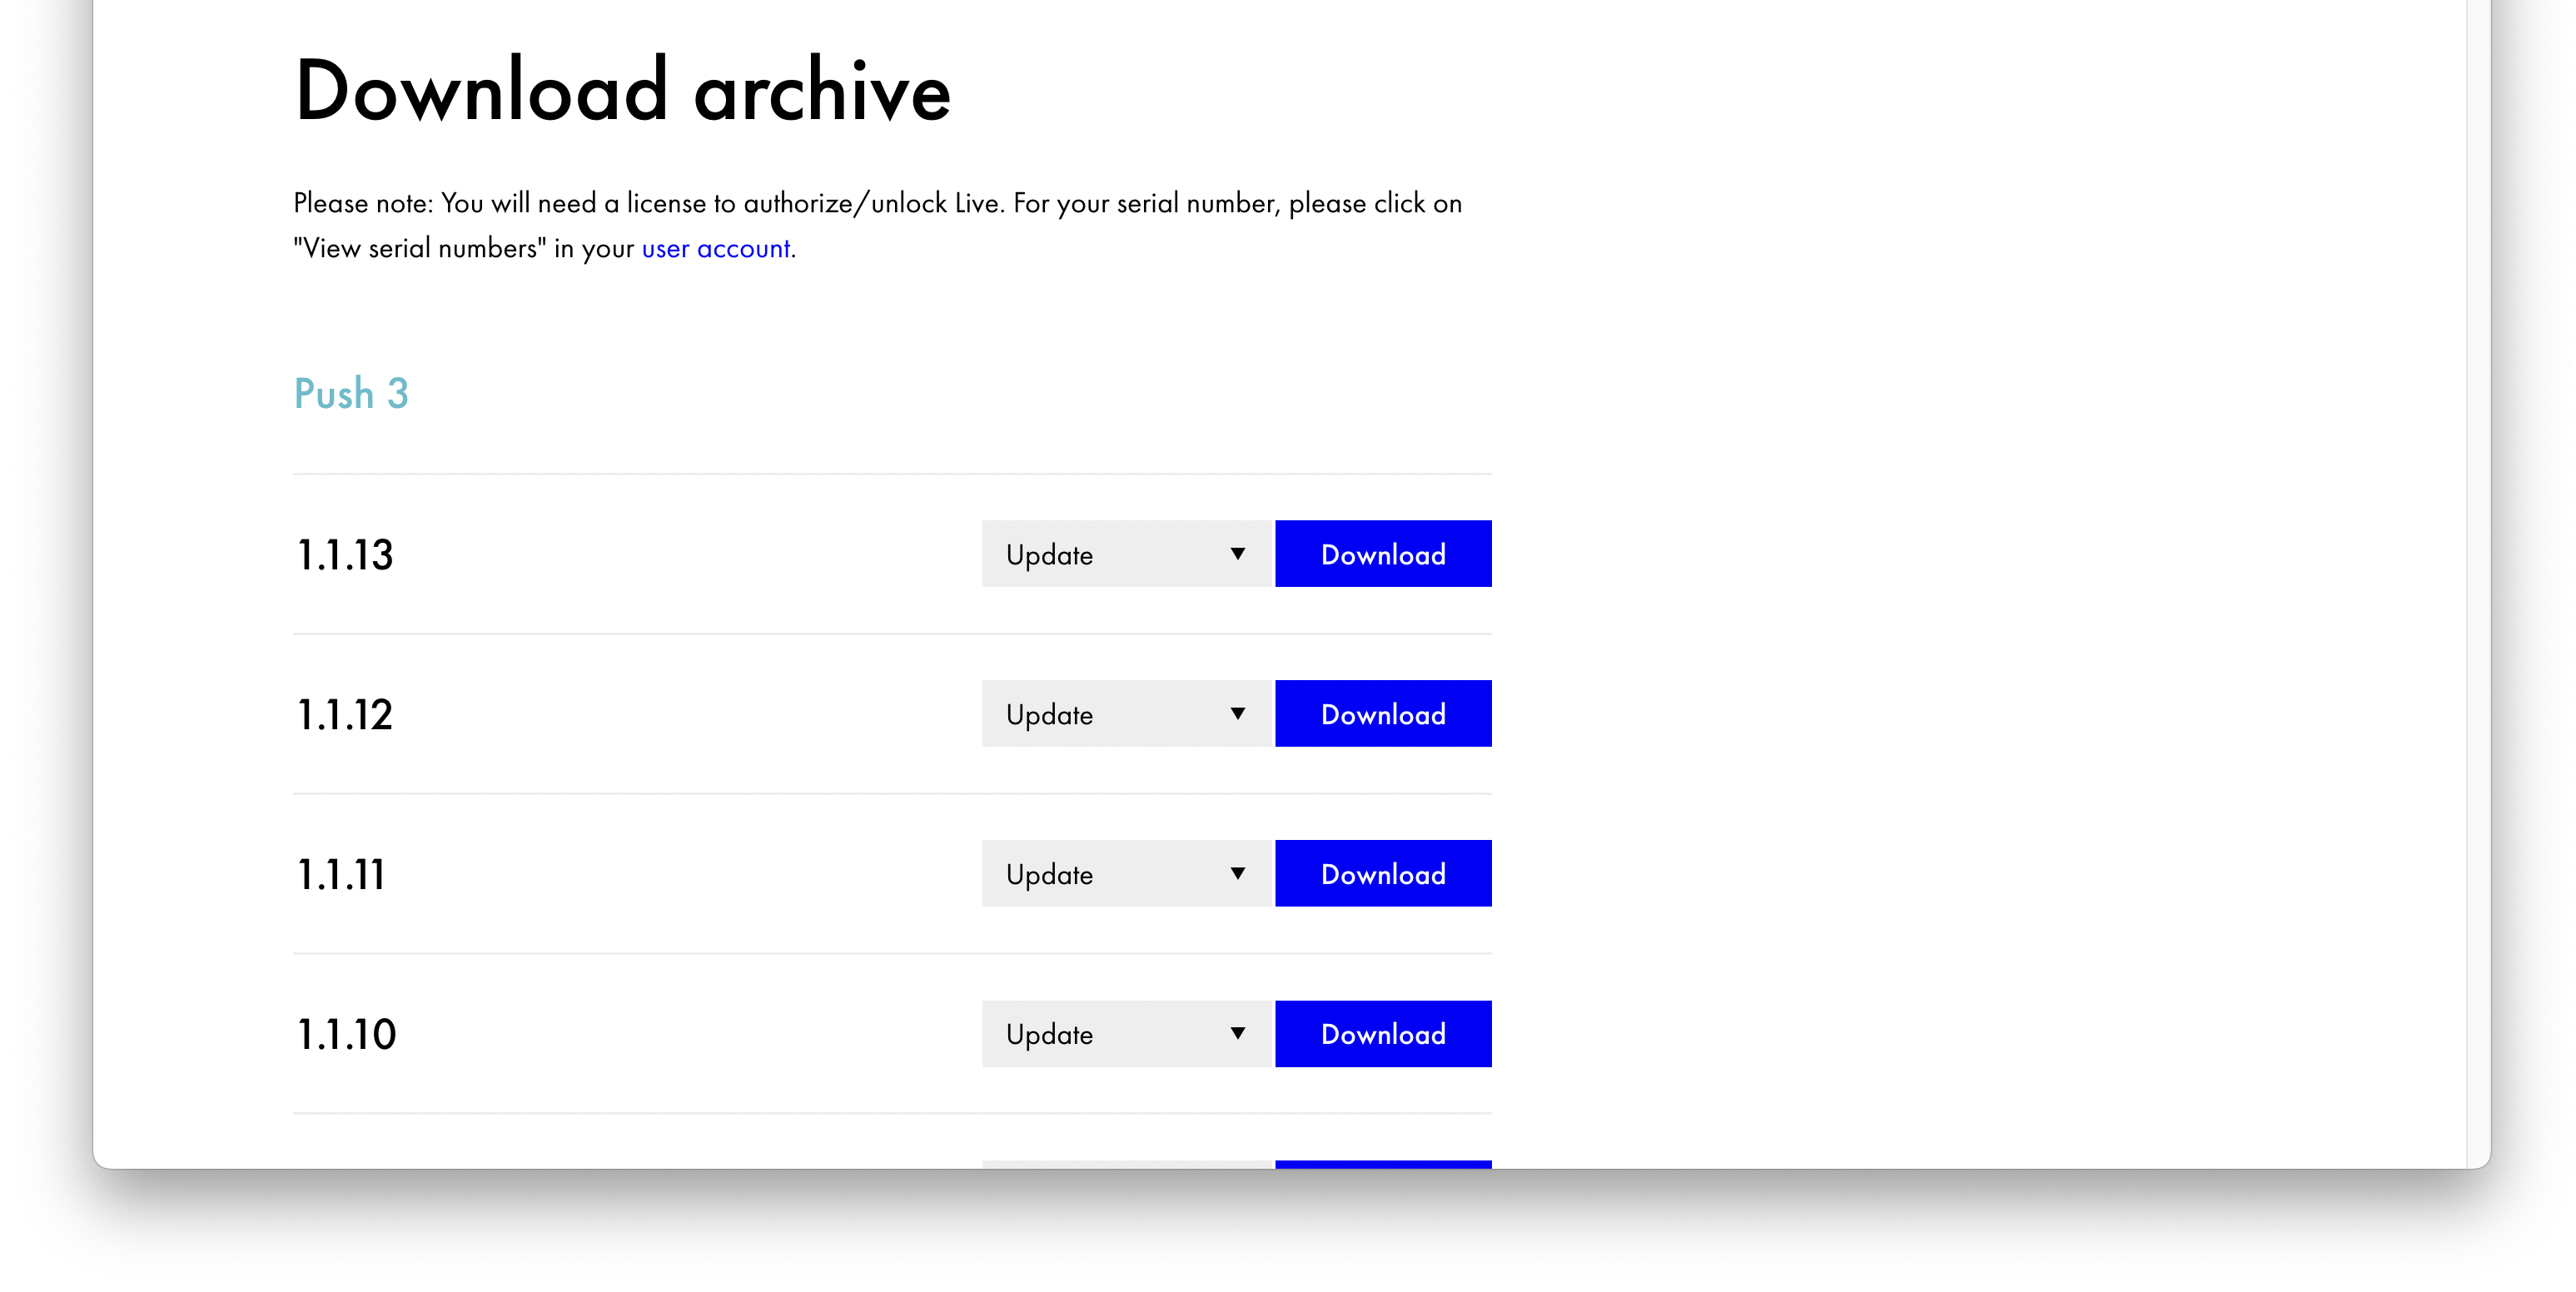
Task: Download Push 3 version 1.1.13
Action: tap(1382, 554)
